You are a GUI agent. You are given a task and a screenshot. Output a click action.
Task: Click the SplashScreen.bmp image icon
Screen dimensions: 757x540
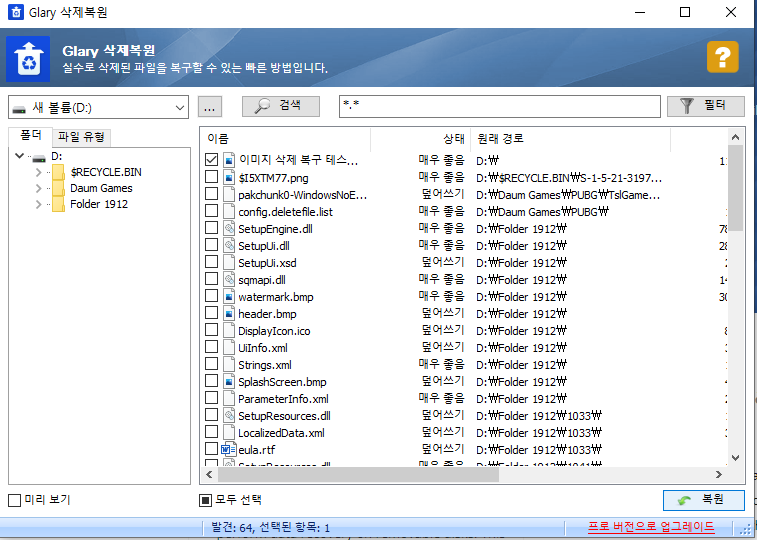[x=229, y=381]
